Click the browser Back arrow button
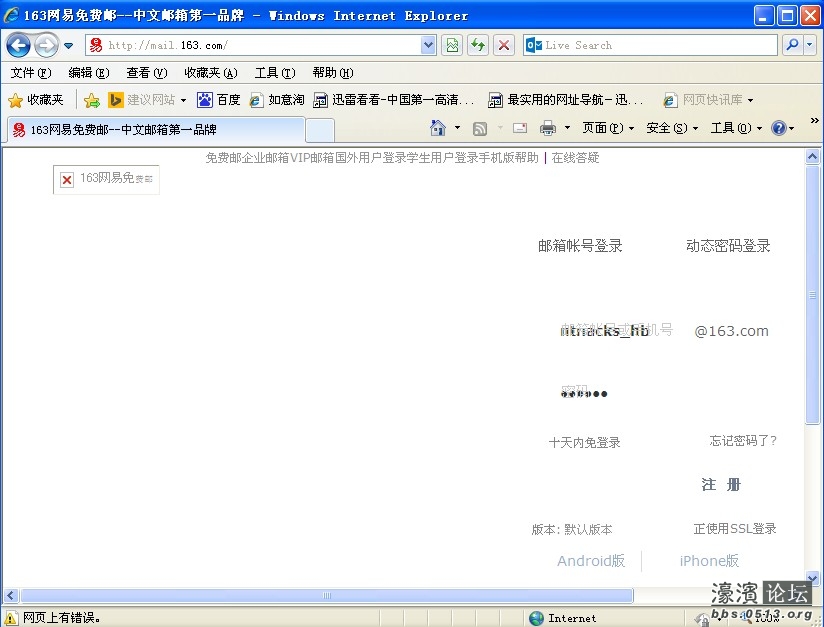Viewport: 824px width, 627px height. tap(18, 45)
